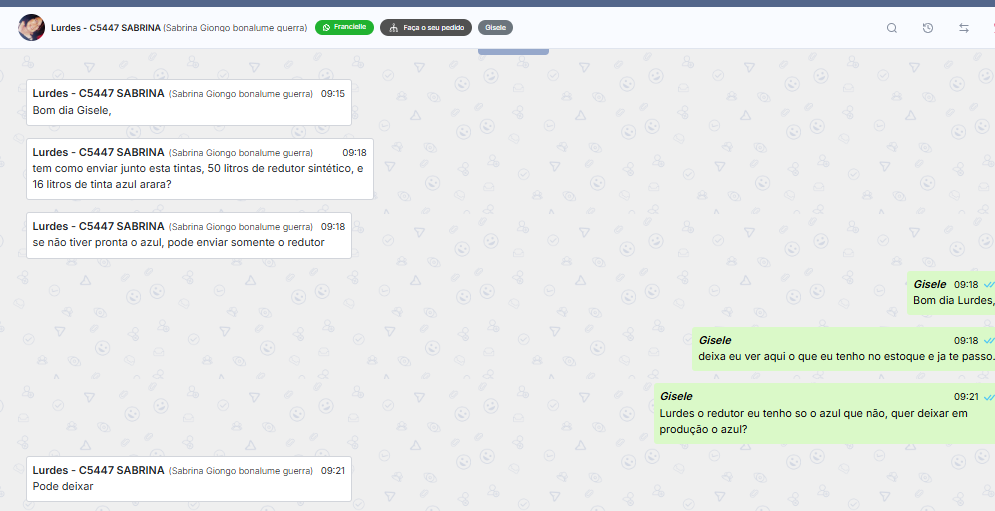Select the "Lurdes o redutor eu tenho" message
Image resolution: width=995 pixels, height=511 pixels.
824,413
